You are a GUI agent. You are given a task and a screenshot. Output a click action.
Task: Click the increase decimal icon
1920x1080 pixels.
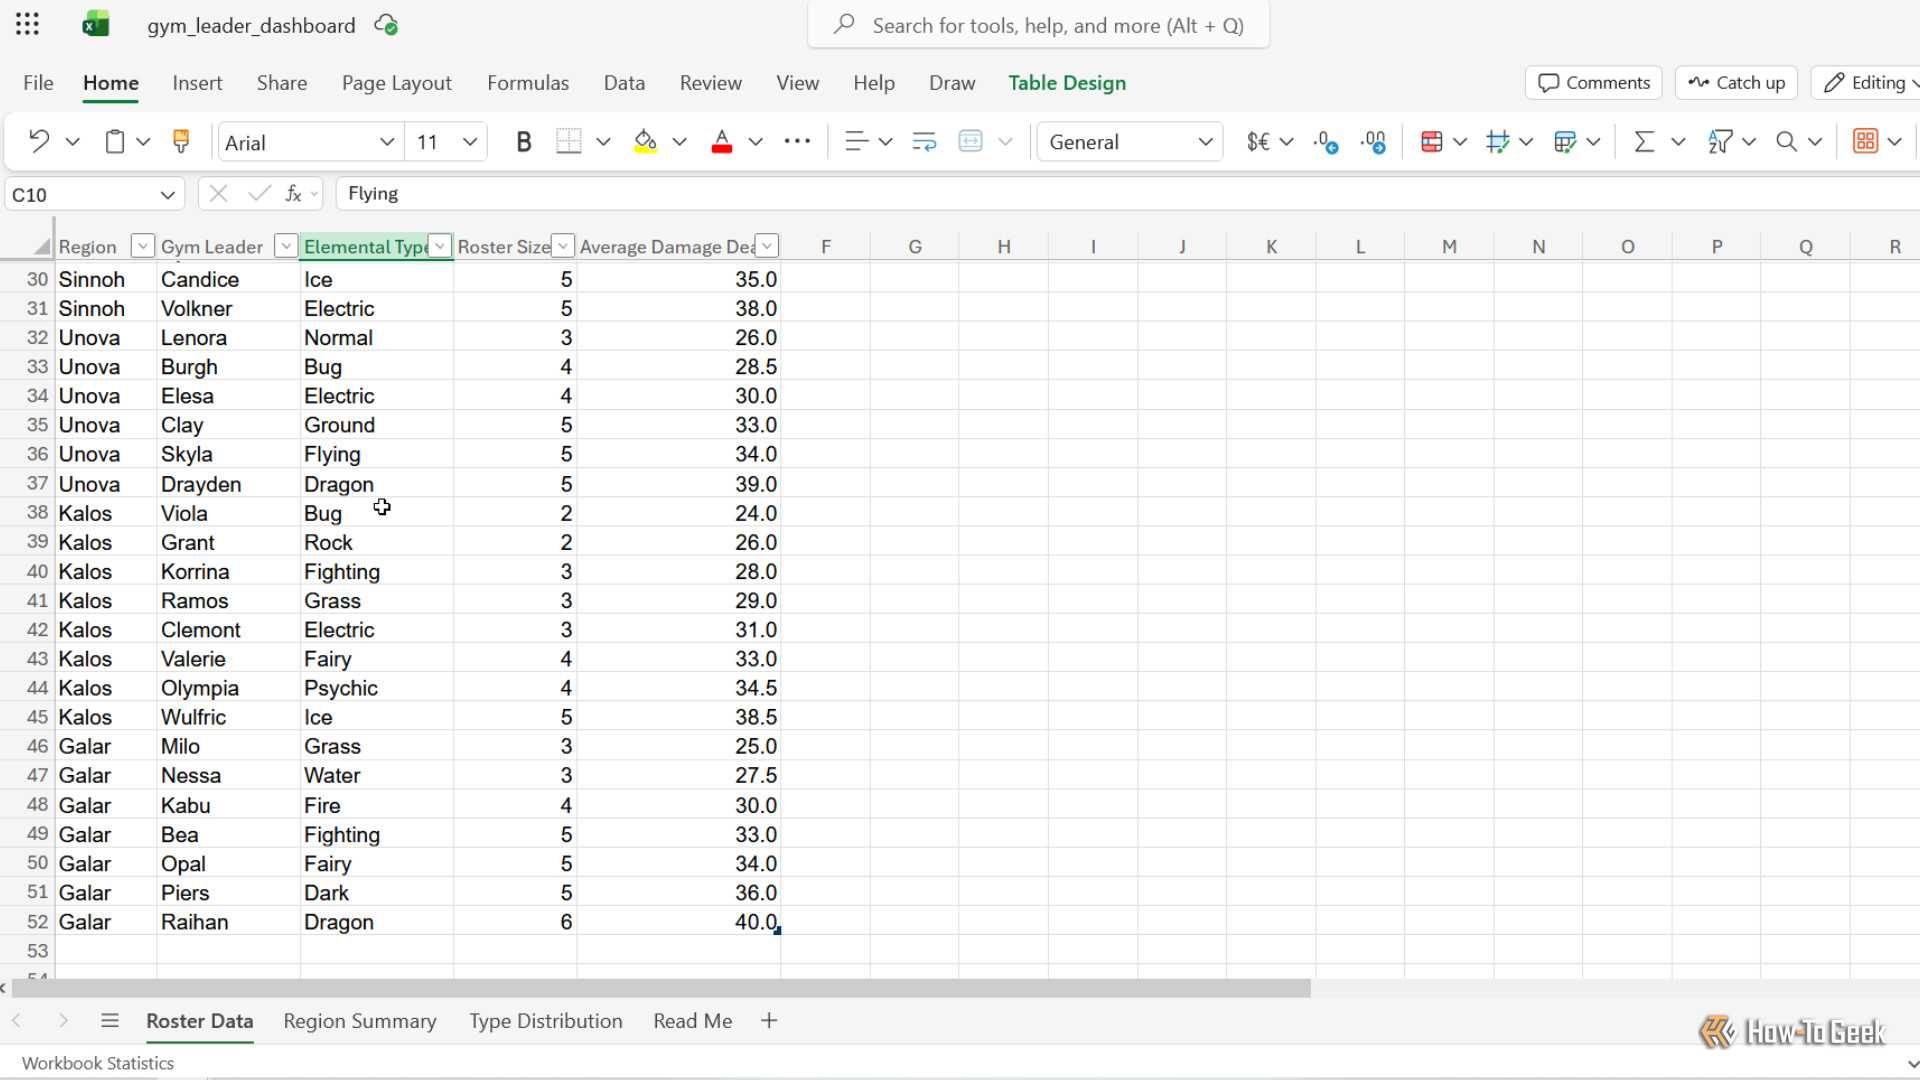click(x=1374, y=142)
